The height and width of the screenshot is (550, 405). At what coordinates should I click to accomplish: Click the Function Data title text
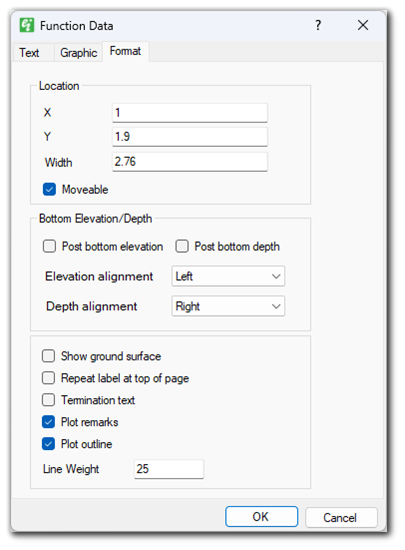point(76,26)
